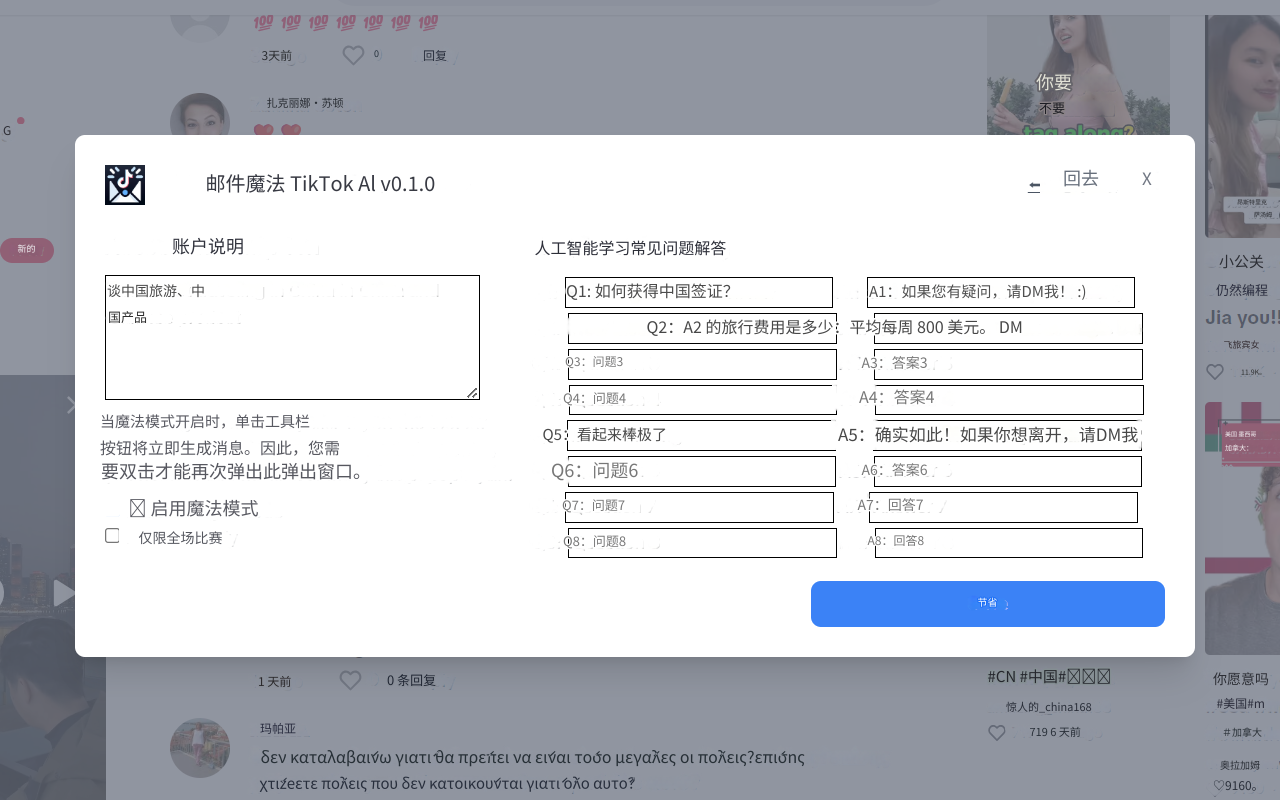Close the dialog with the X button
This screenshot has width=1280, height=800.
(1147, 179)
